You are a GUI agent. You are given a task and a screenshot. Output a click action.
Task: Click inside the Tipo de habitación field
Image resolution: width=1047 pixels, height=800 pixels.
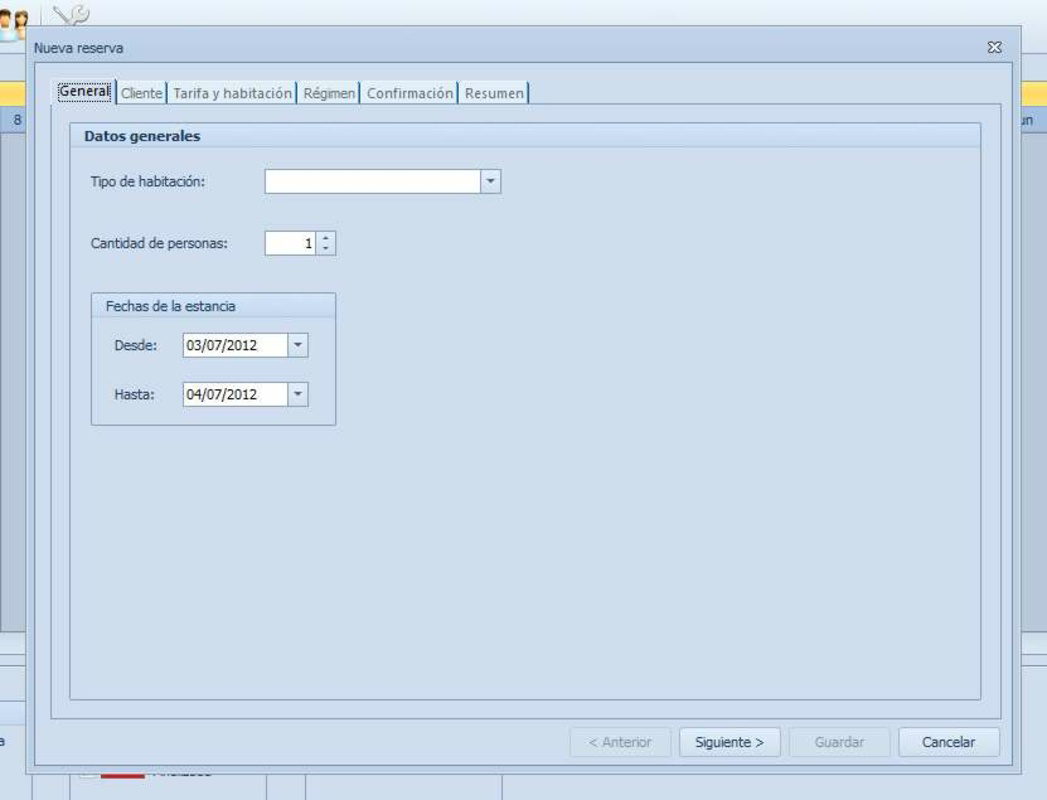point(373,181)
